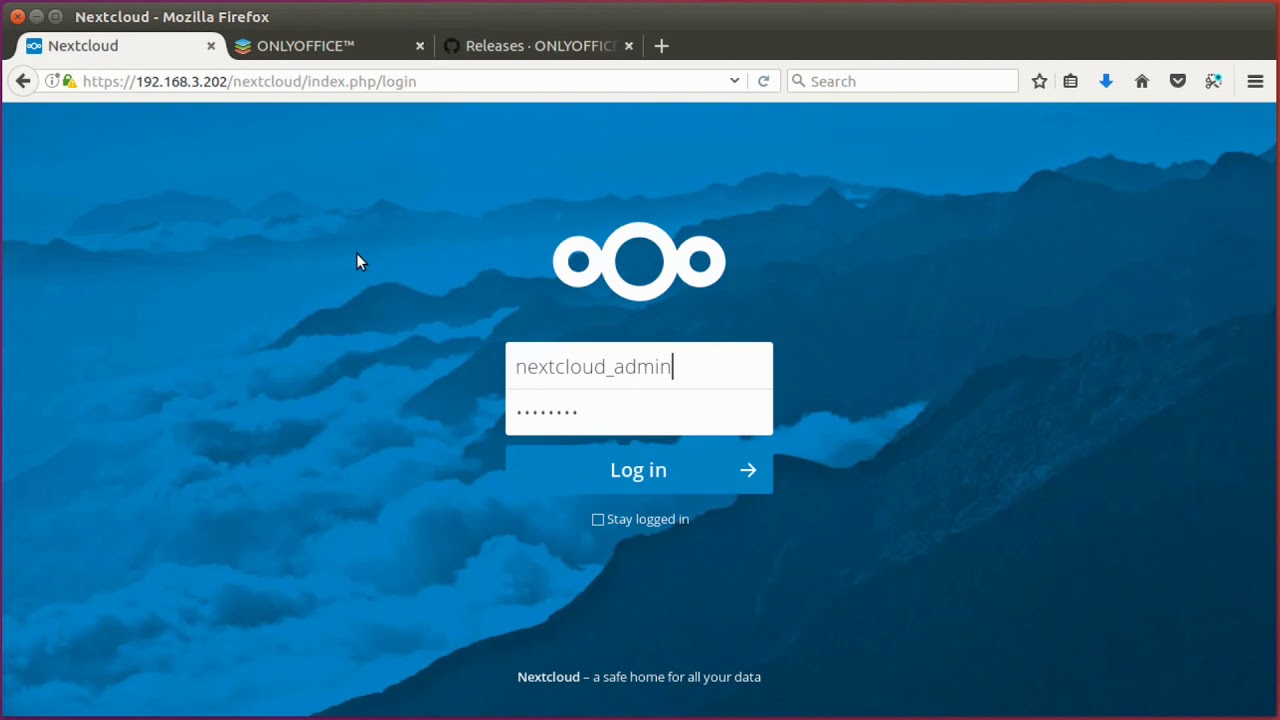This screenshot has height=720, width=1280.
Task: Switch to the ONLYOFFICE tab
Action: 329,46
